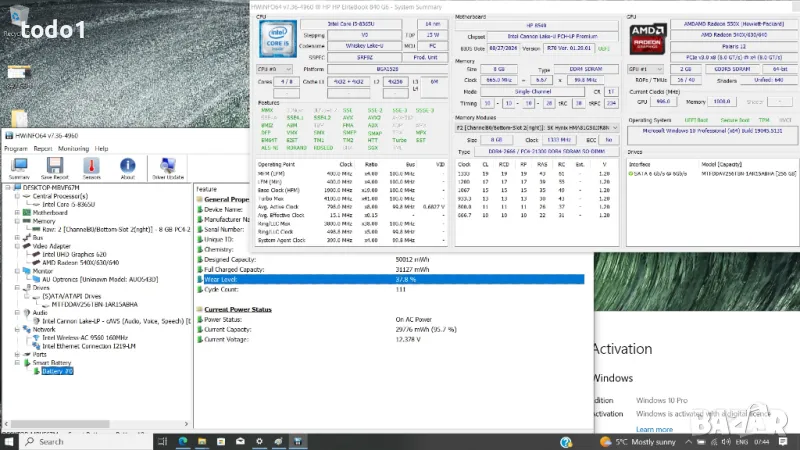This screenshot has width=800, height=450.
Task: Select AMD Radeon 540X/630/640 in tree
Action: [x=81, y=262]
